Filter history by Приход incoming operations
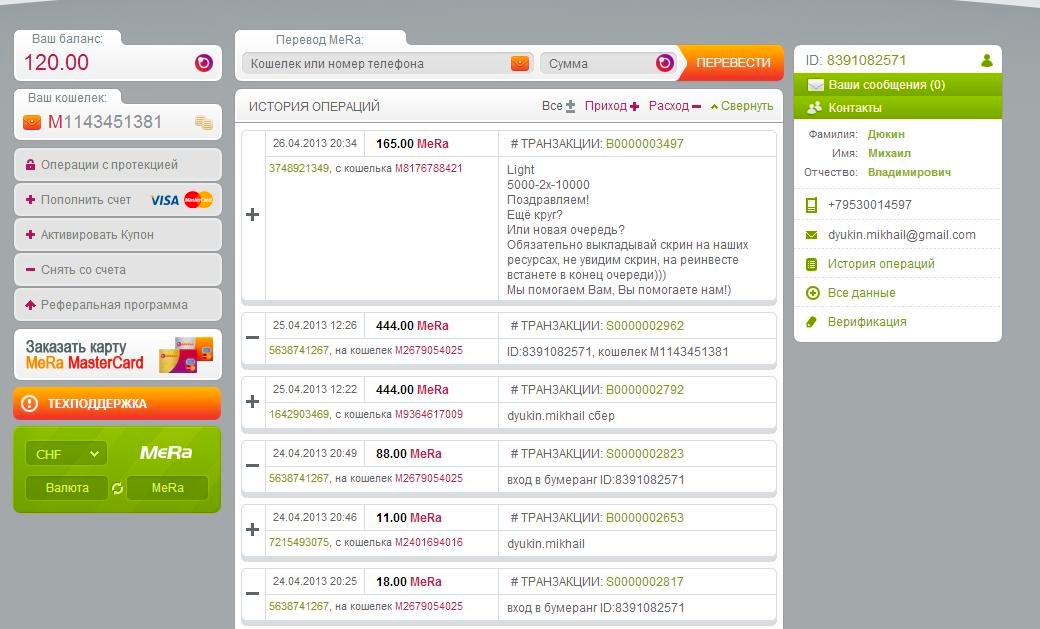1040x629 pixels. 612,106
